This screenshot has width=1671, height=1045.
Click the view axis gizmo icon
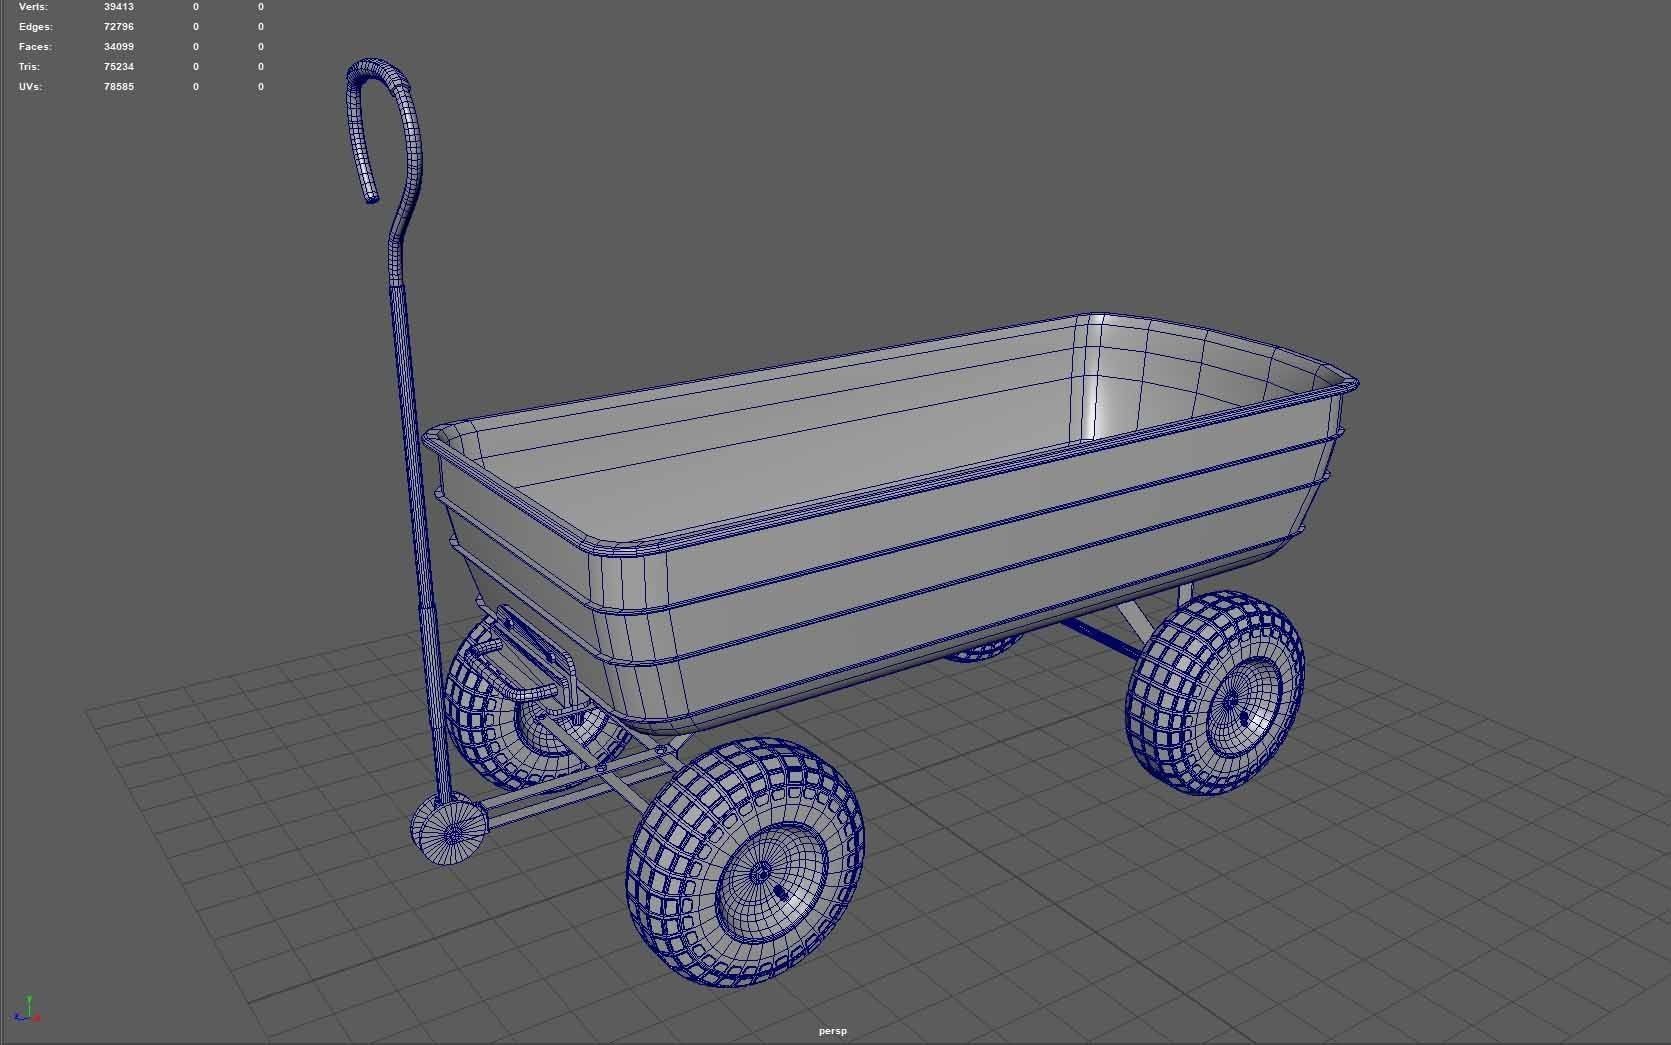pyautogui.click(x=27, y=1009)
